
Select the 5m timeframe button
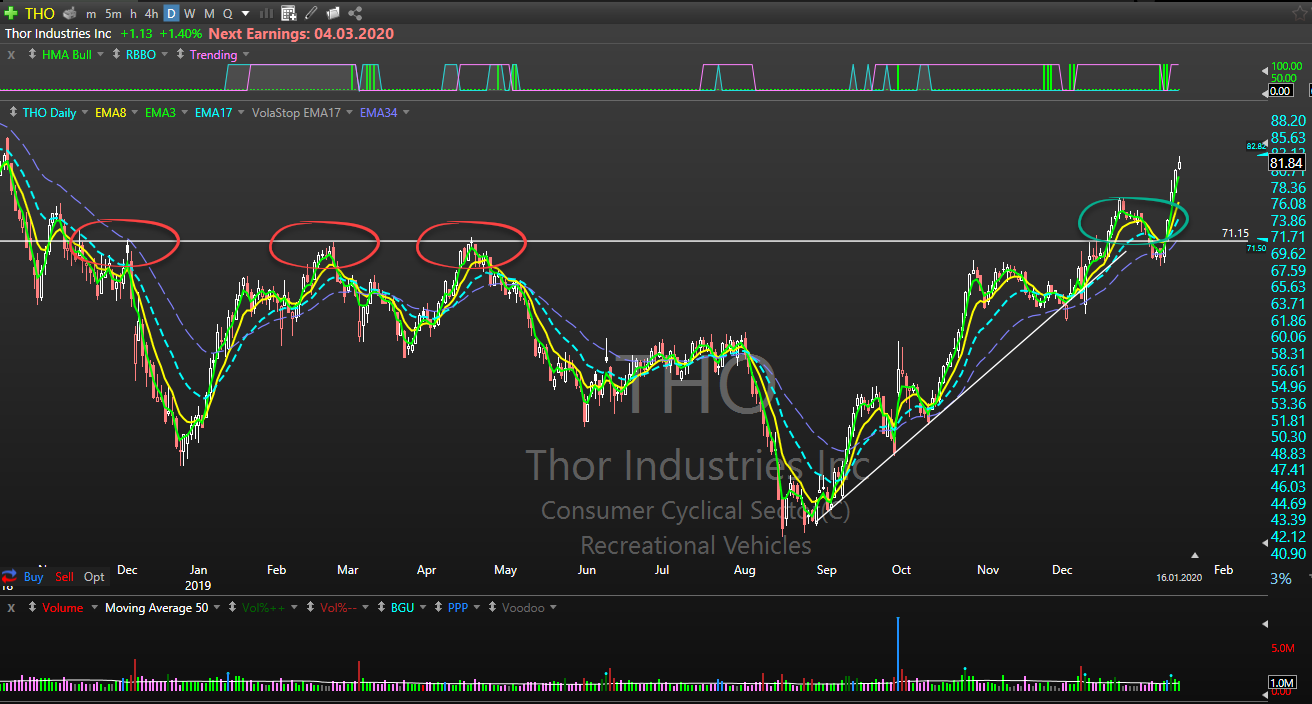113,13
